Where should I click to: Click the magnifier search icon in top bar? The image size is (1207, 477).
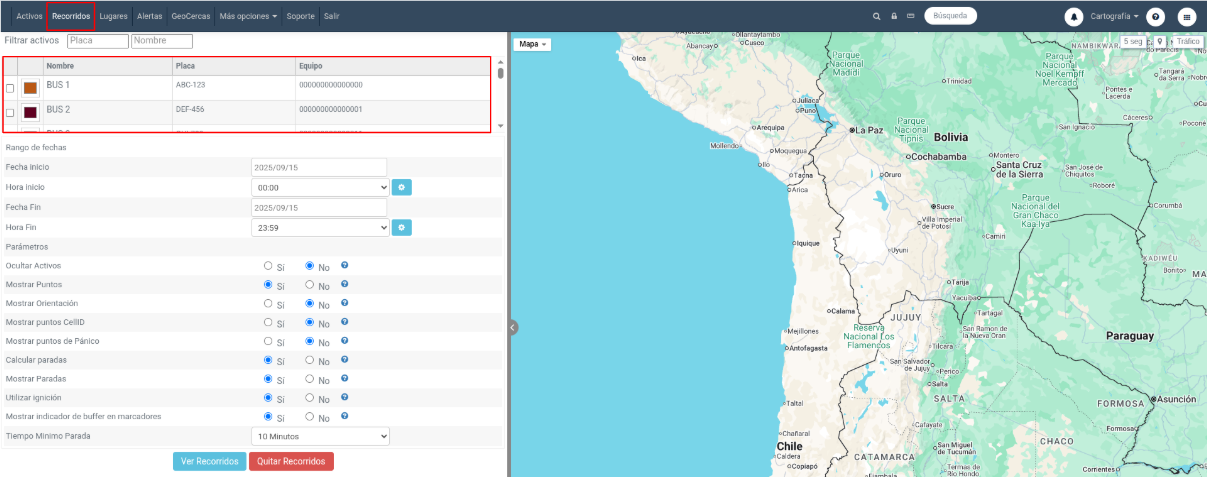point(877,16)
